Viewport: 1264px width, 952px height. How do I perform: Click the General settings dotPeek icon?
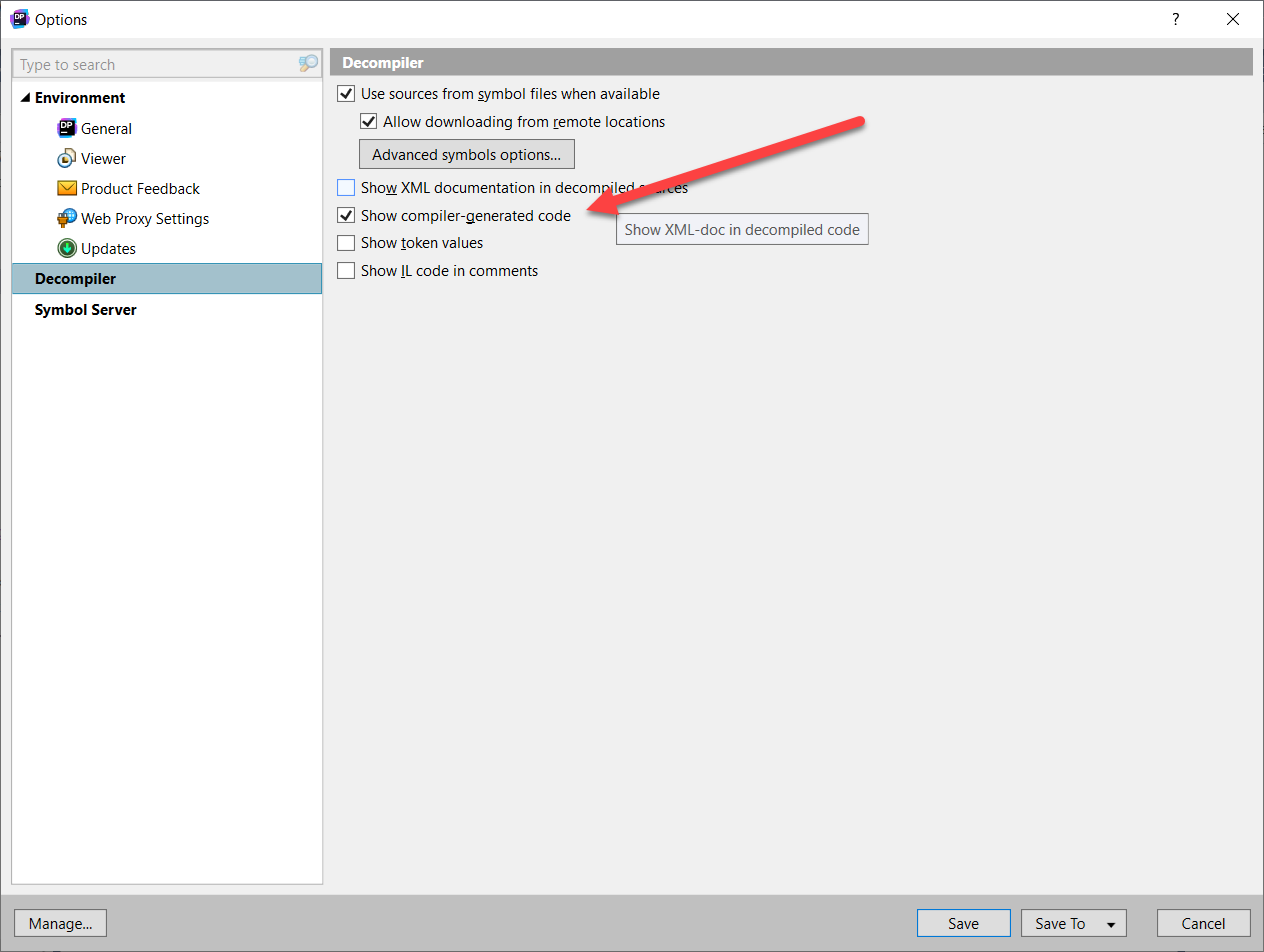67,128
